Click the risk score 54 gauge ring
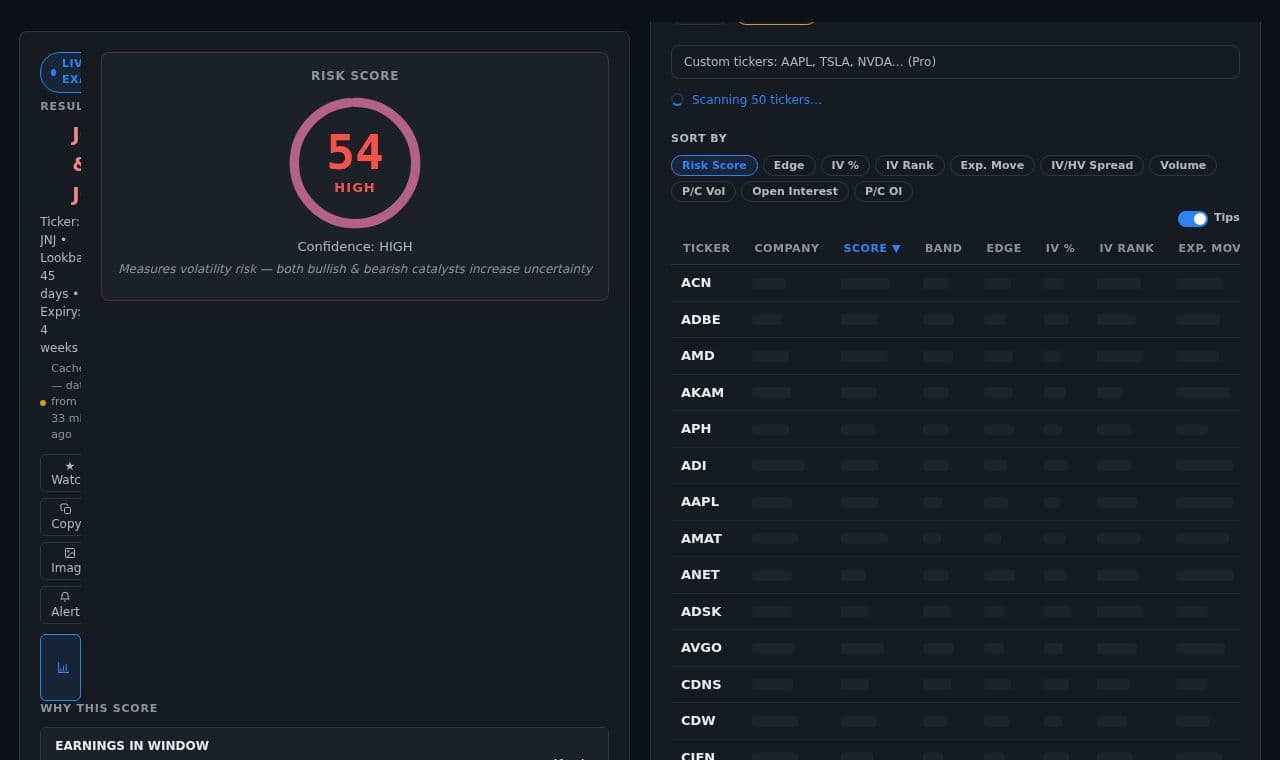Screen dimensions: 1280x760 [x=355, y=163]
